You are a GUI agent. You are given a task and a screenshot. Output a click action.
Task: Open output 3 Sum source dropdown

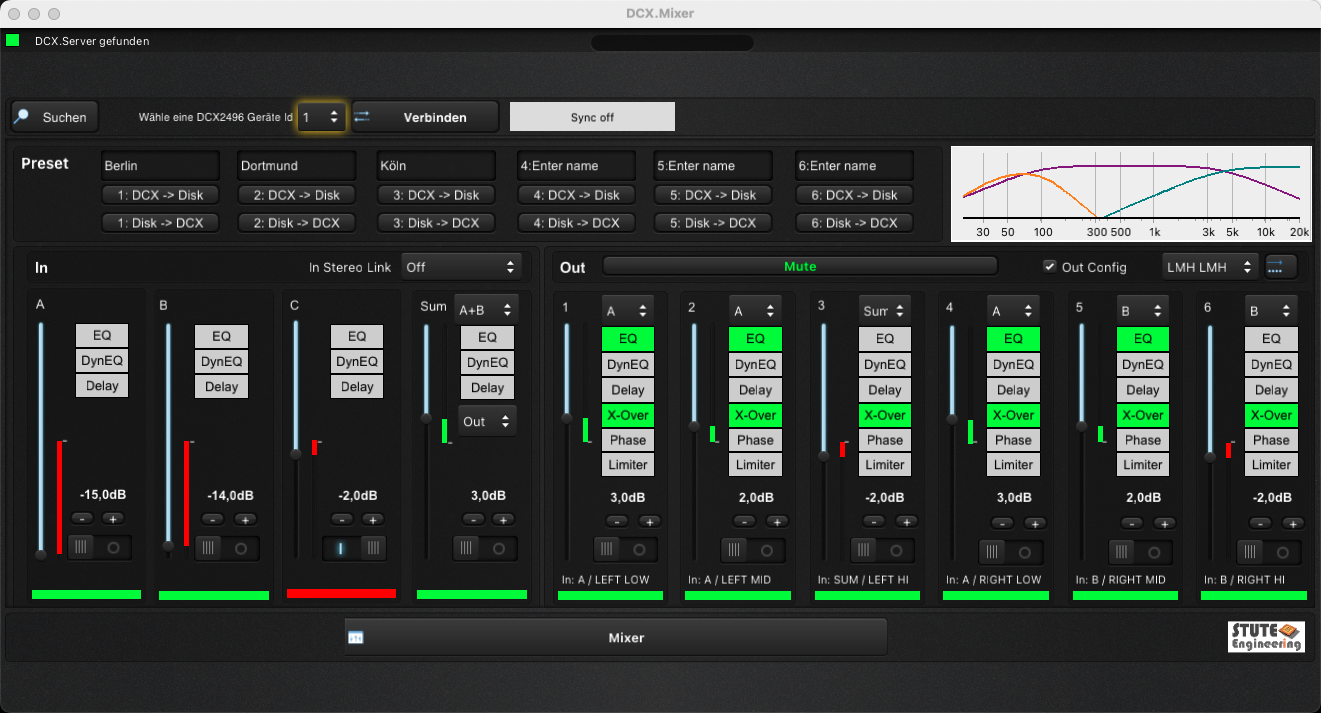[885, 311]
